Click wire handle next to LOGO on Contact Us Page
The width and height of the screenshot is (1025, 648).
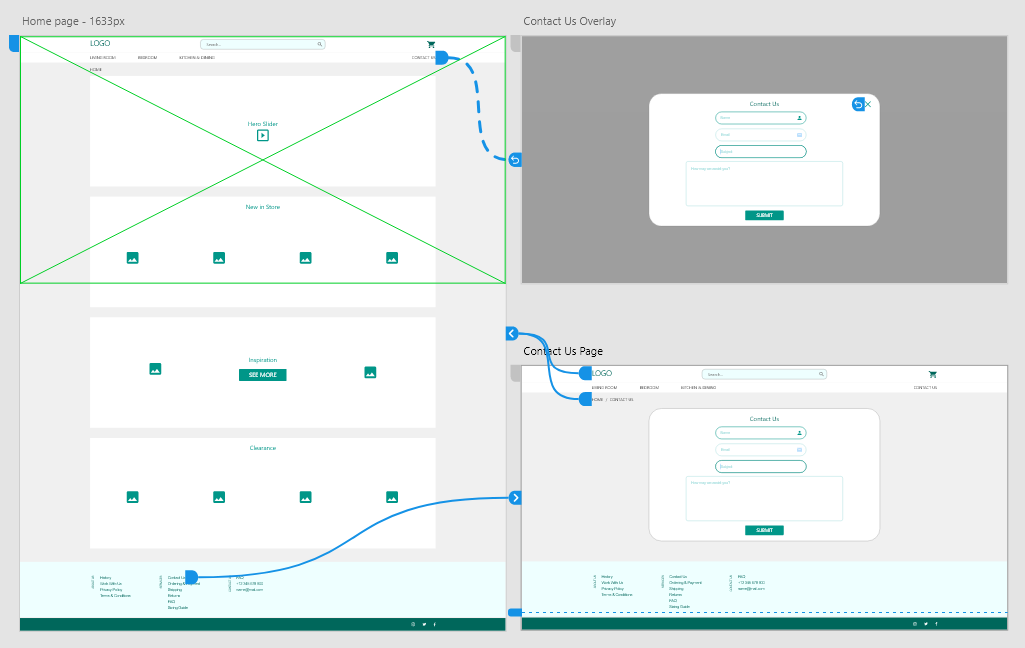pos(586,373)
